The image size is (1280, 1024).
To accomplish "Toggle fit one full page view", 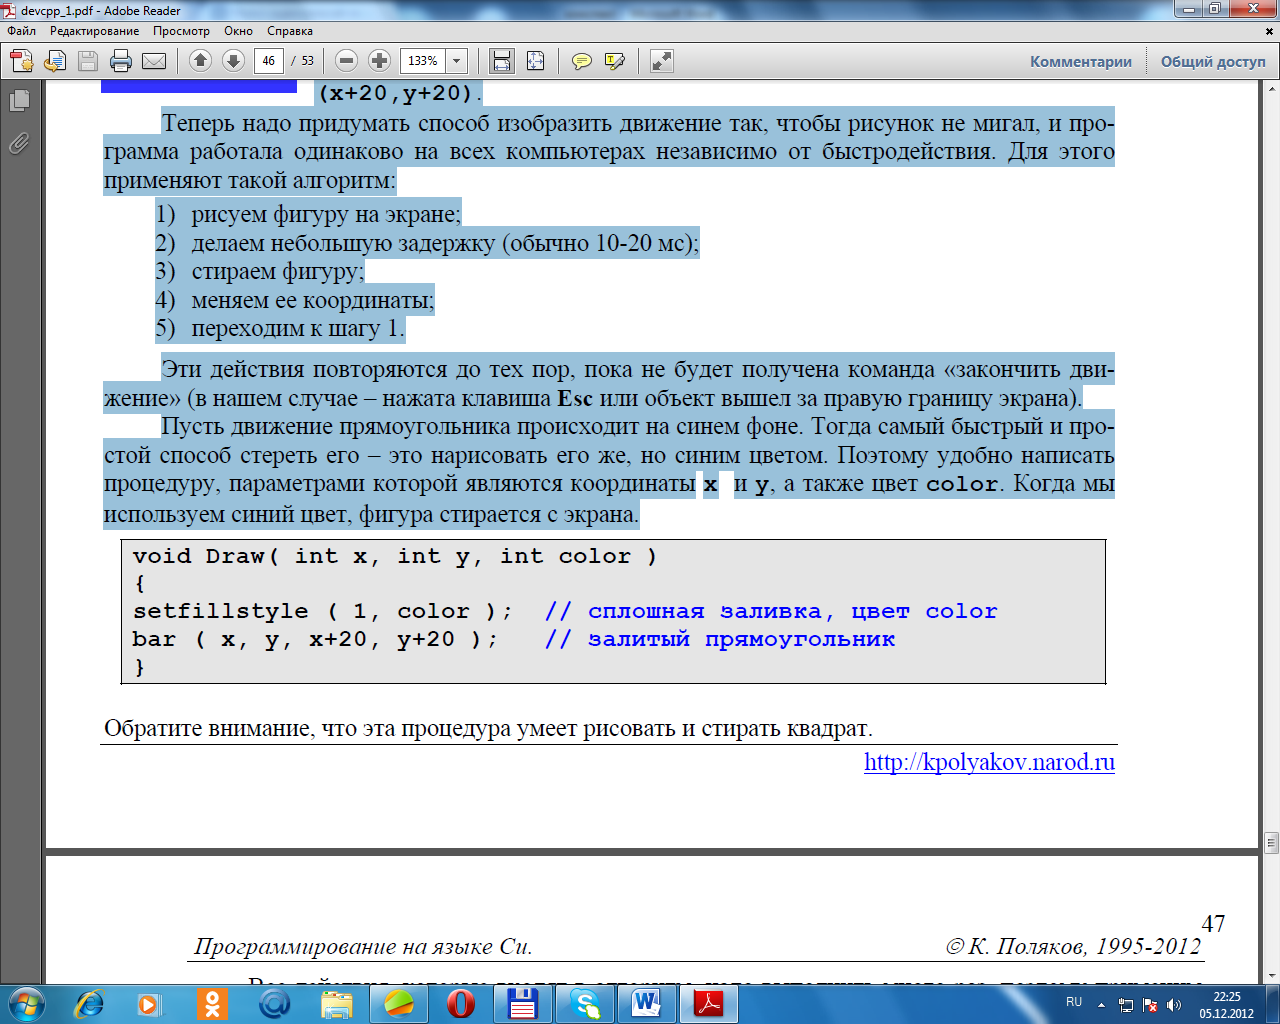I will coord(536,61).
